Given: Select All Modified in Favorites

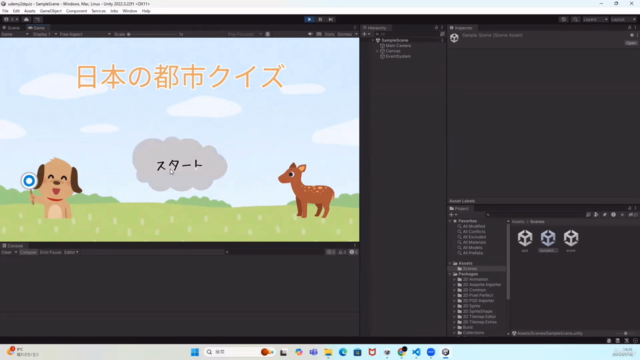Looking at the screenshot, I should [x=473, y=226].
